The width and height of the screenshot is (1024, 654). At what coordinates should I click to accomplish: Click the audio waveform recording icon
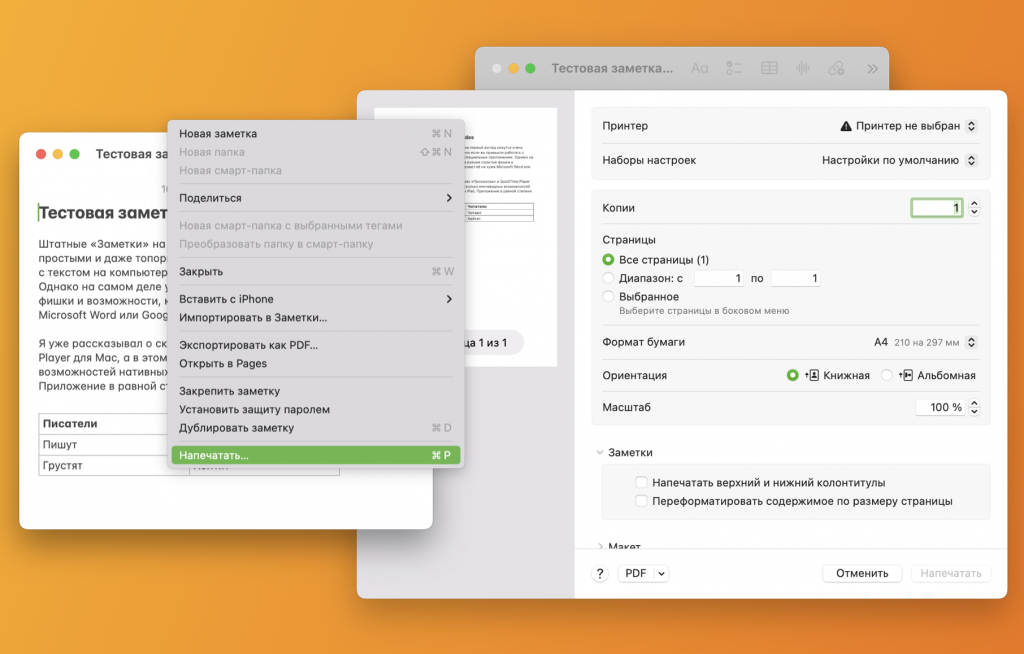(x=802, y=69)
